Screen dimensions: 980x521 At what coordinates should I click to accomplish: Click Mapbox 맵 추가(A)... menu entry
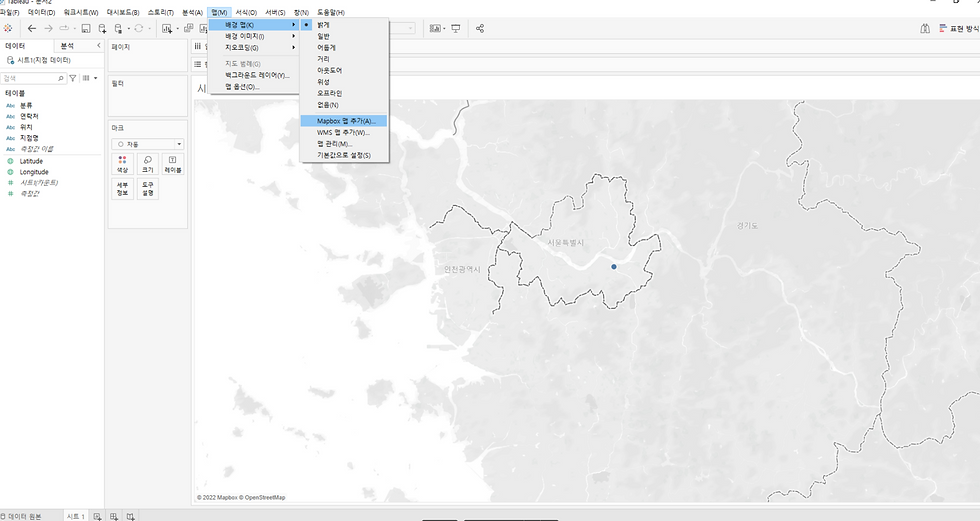click(x=344, y=121)
